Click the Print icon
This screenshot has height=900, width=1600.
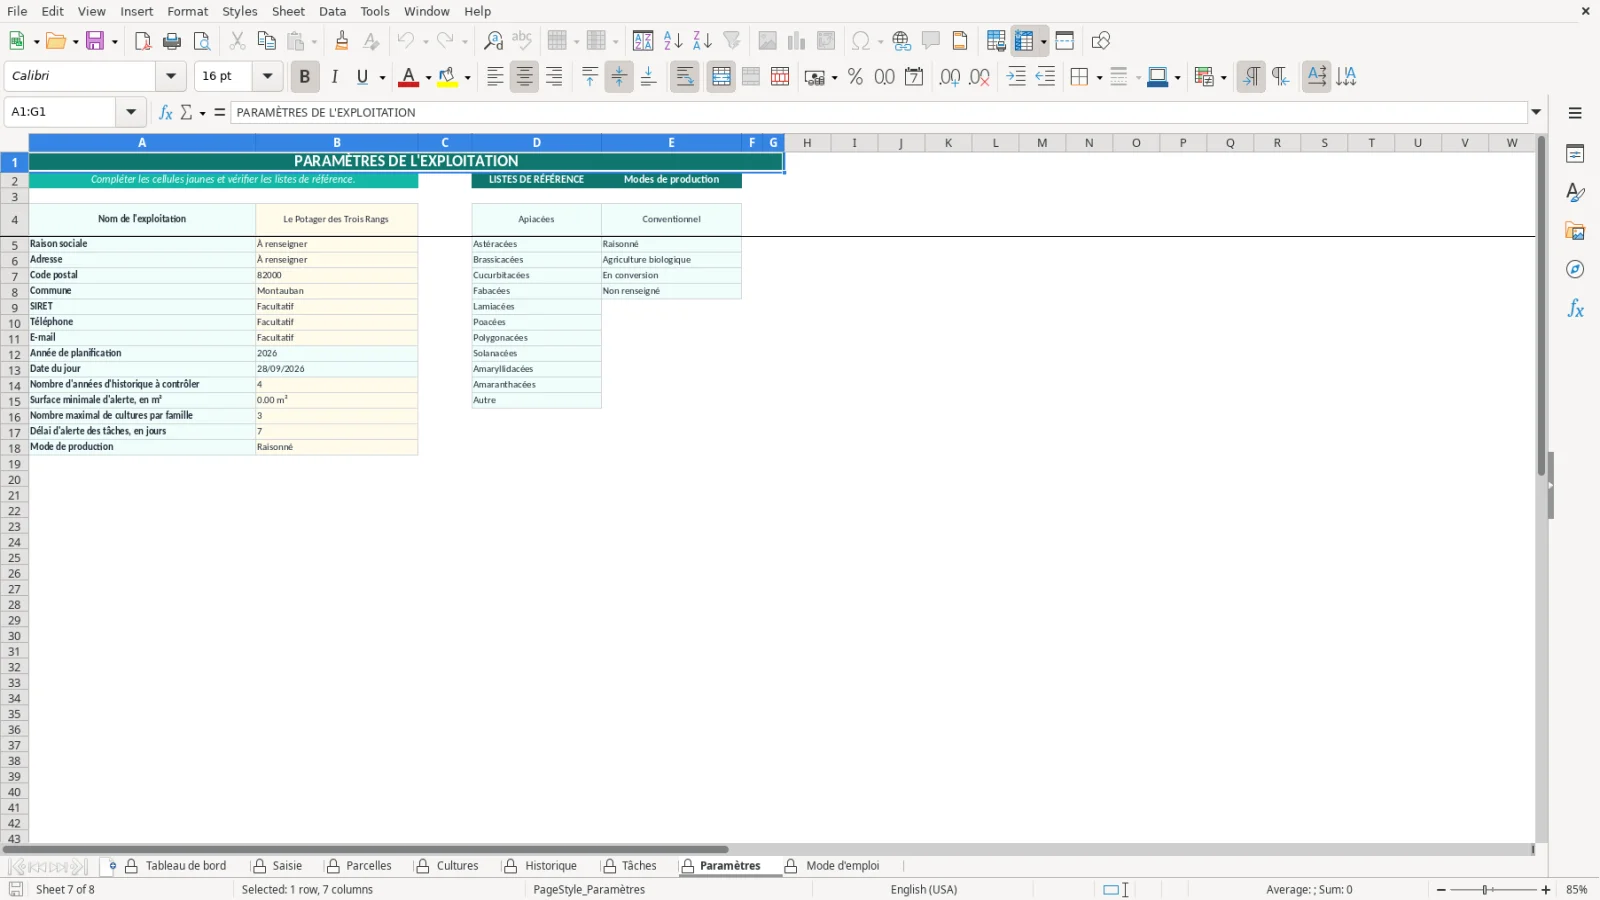(x=172, y=41)
